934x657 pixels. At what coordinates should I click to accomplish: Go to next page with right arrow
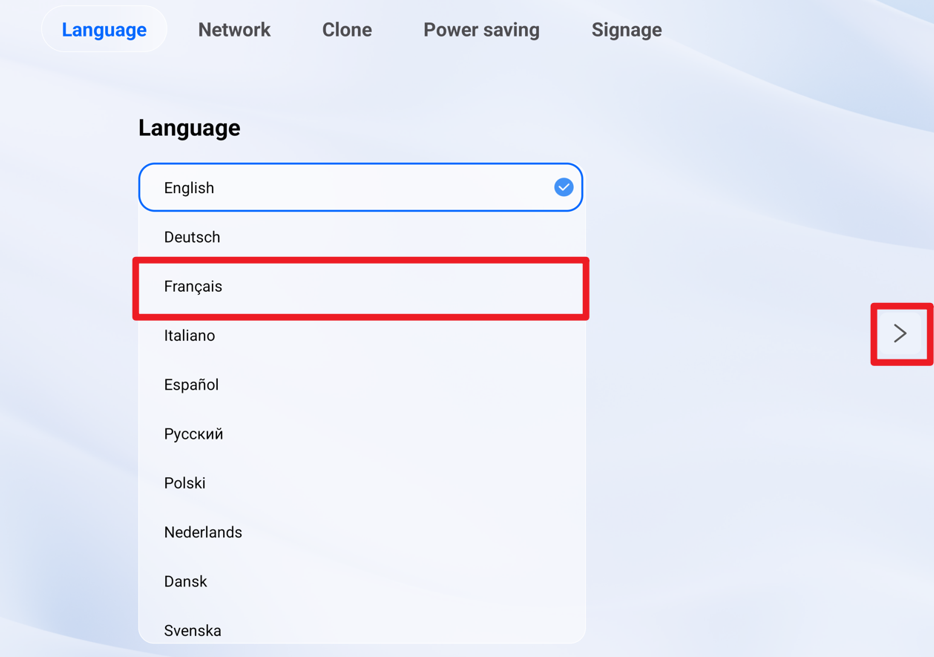click(x=900, y=334)
